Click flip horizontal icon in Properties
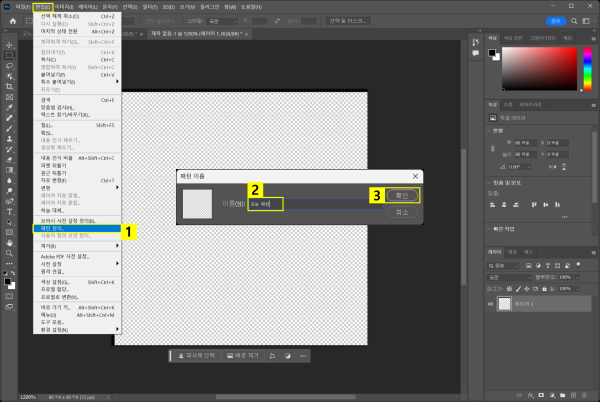 pyautogui.click(x=553, y=167)
